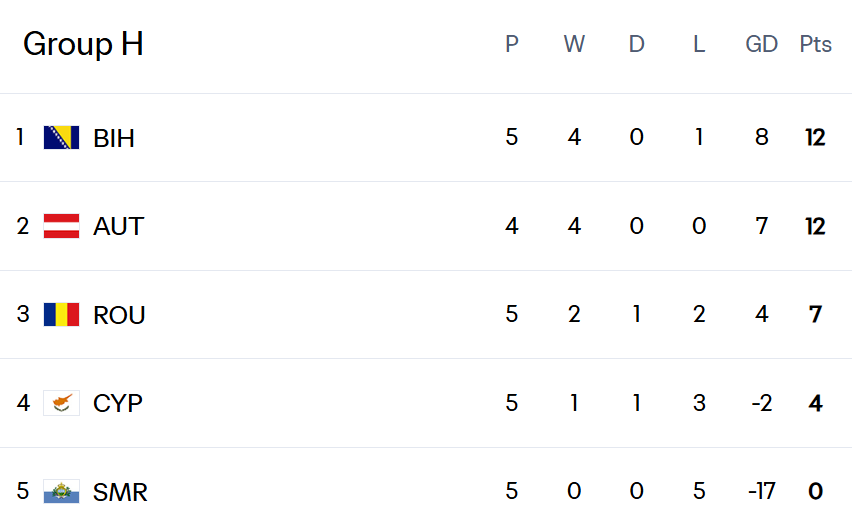The height and width of the screenshot is (531, 852).
Task: Click Romania's 7 points value
Action: (x=815, y=315)
